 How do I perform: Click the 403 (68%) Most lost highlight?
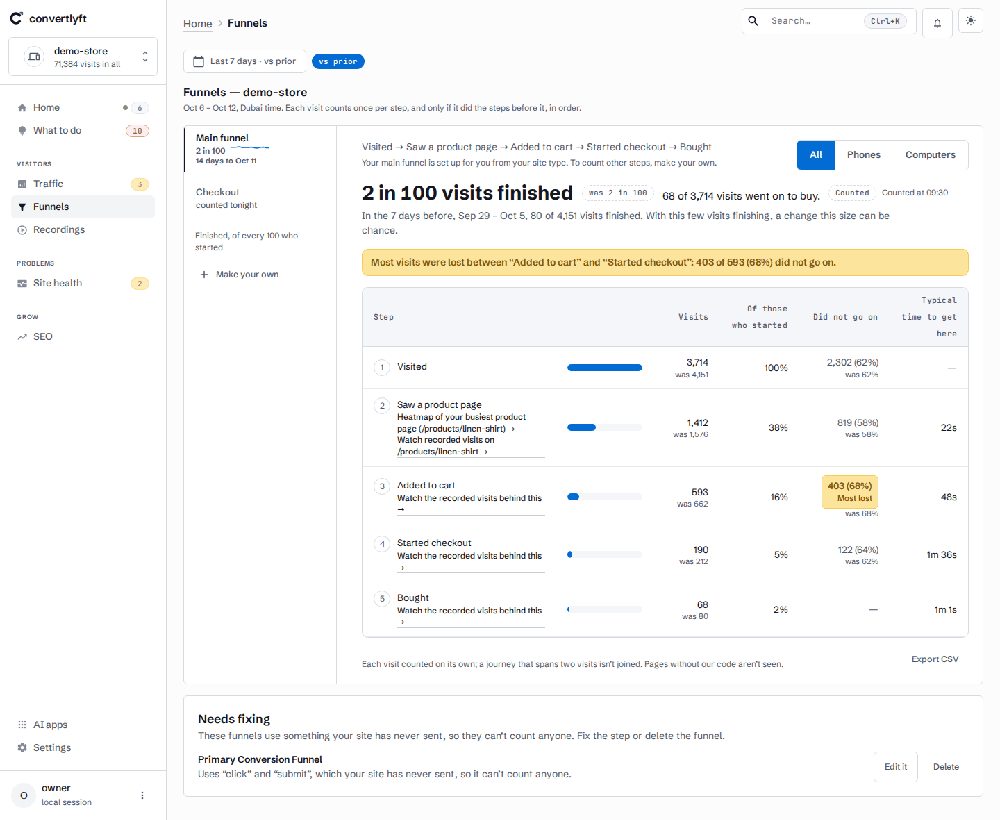pyautogui.click(x=849, y=492)
